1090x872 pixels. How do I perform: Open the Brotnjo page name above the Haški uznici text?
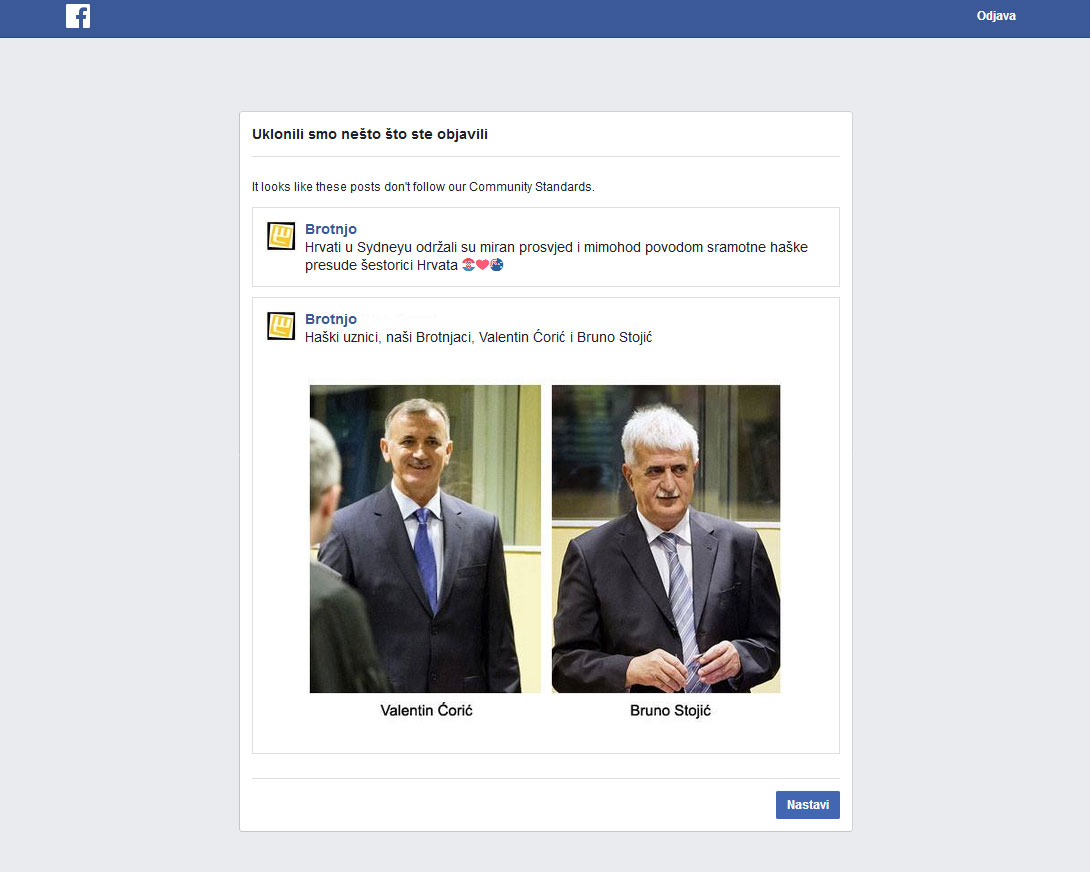click(x=331, y=319)
